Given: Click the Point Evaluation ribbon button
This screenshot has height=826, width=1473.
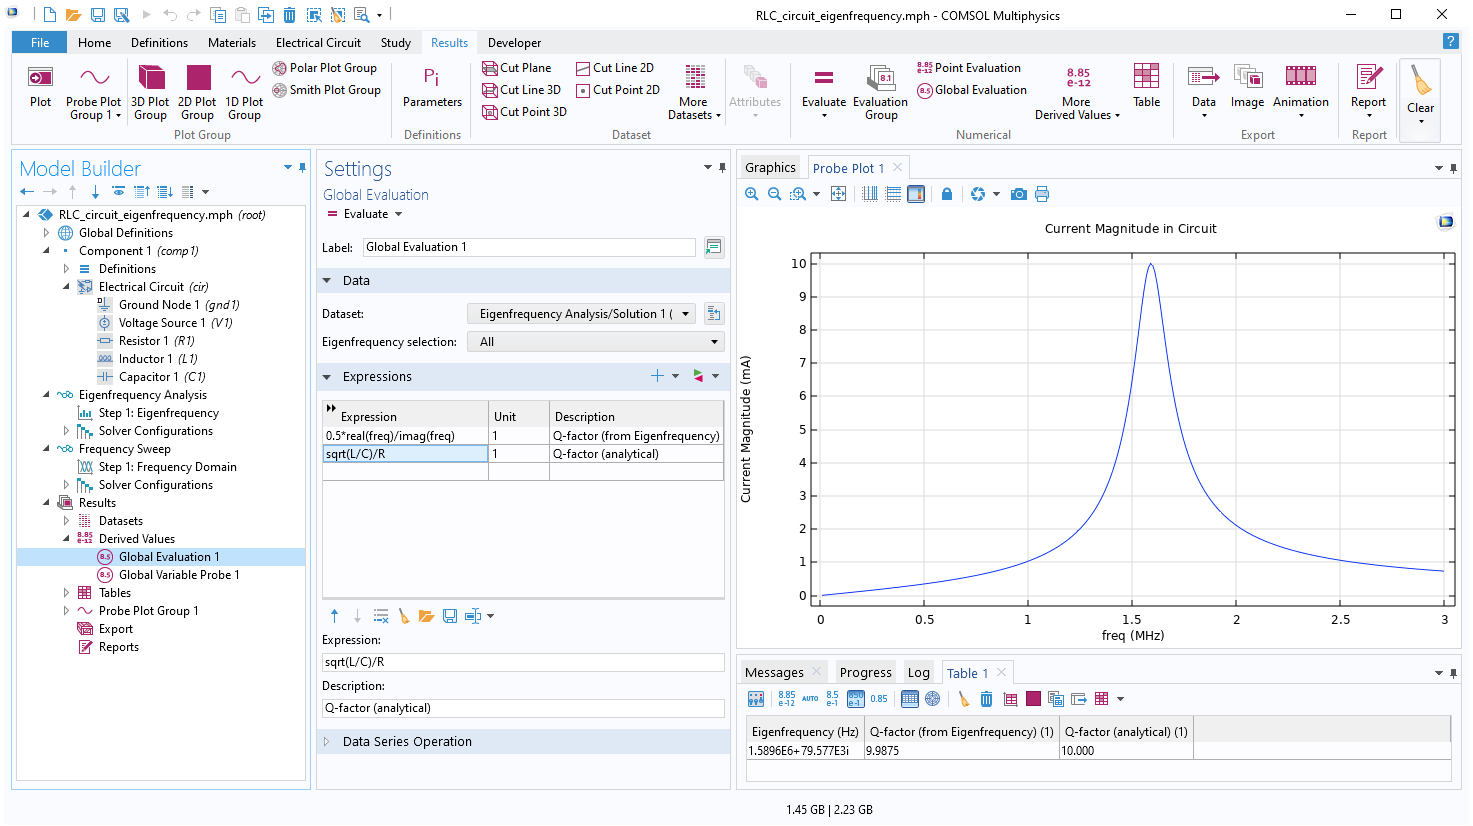Looking at the screenshot, I should 968,68.
